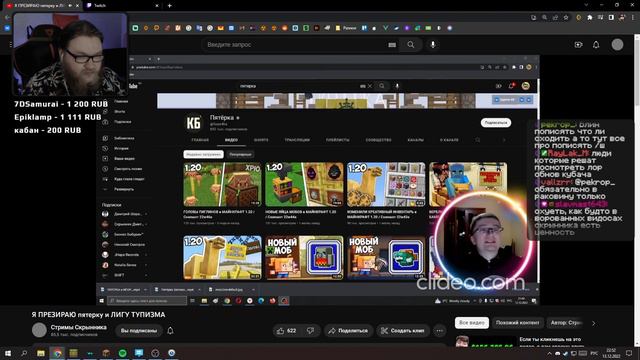Open the 'Головы пиглинов в Майнкрафт 1.20' video thumbnail

pos(222,184)
